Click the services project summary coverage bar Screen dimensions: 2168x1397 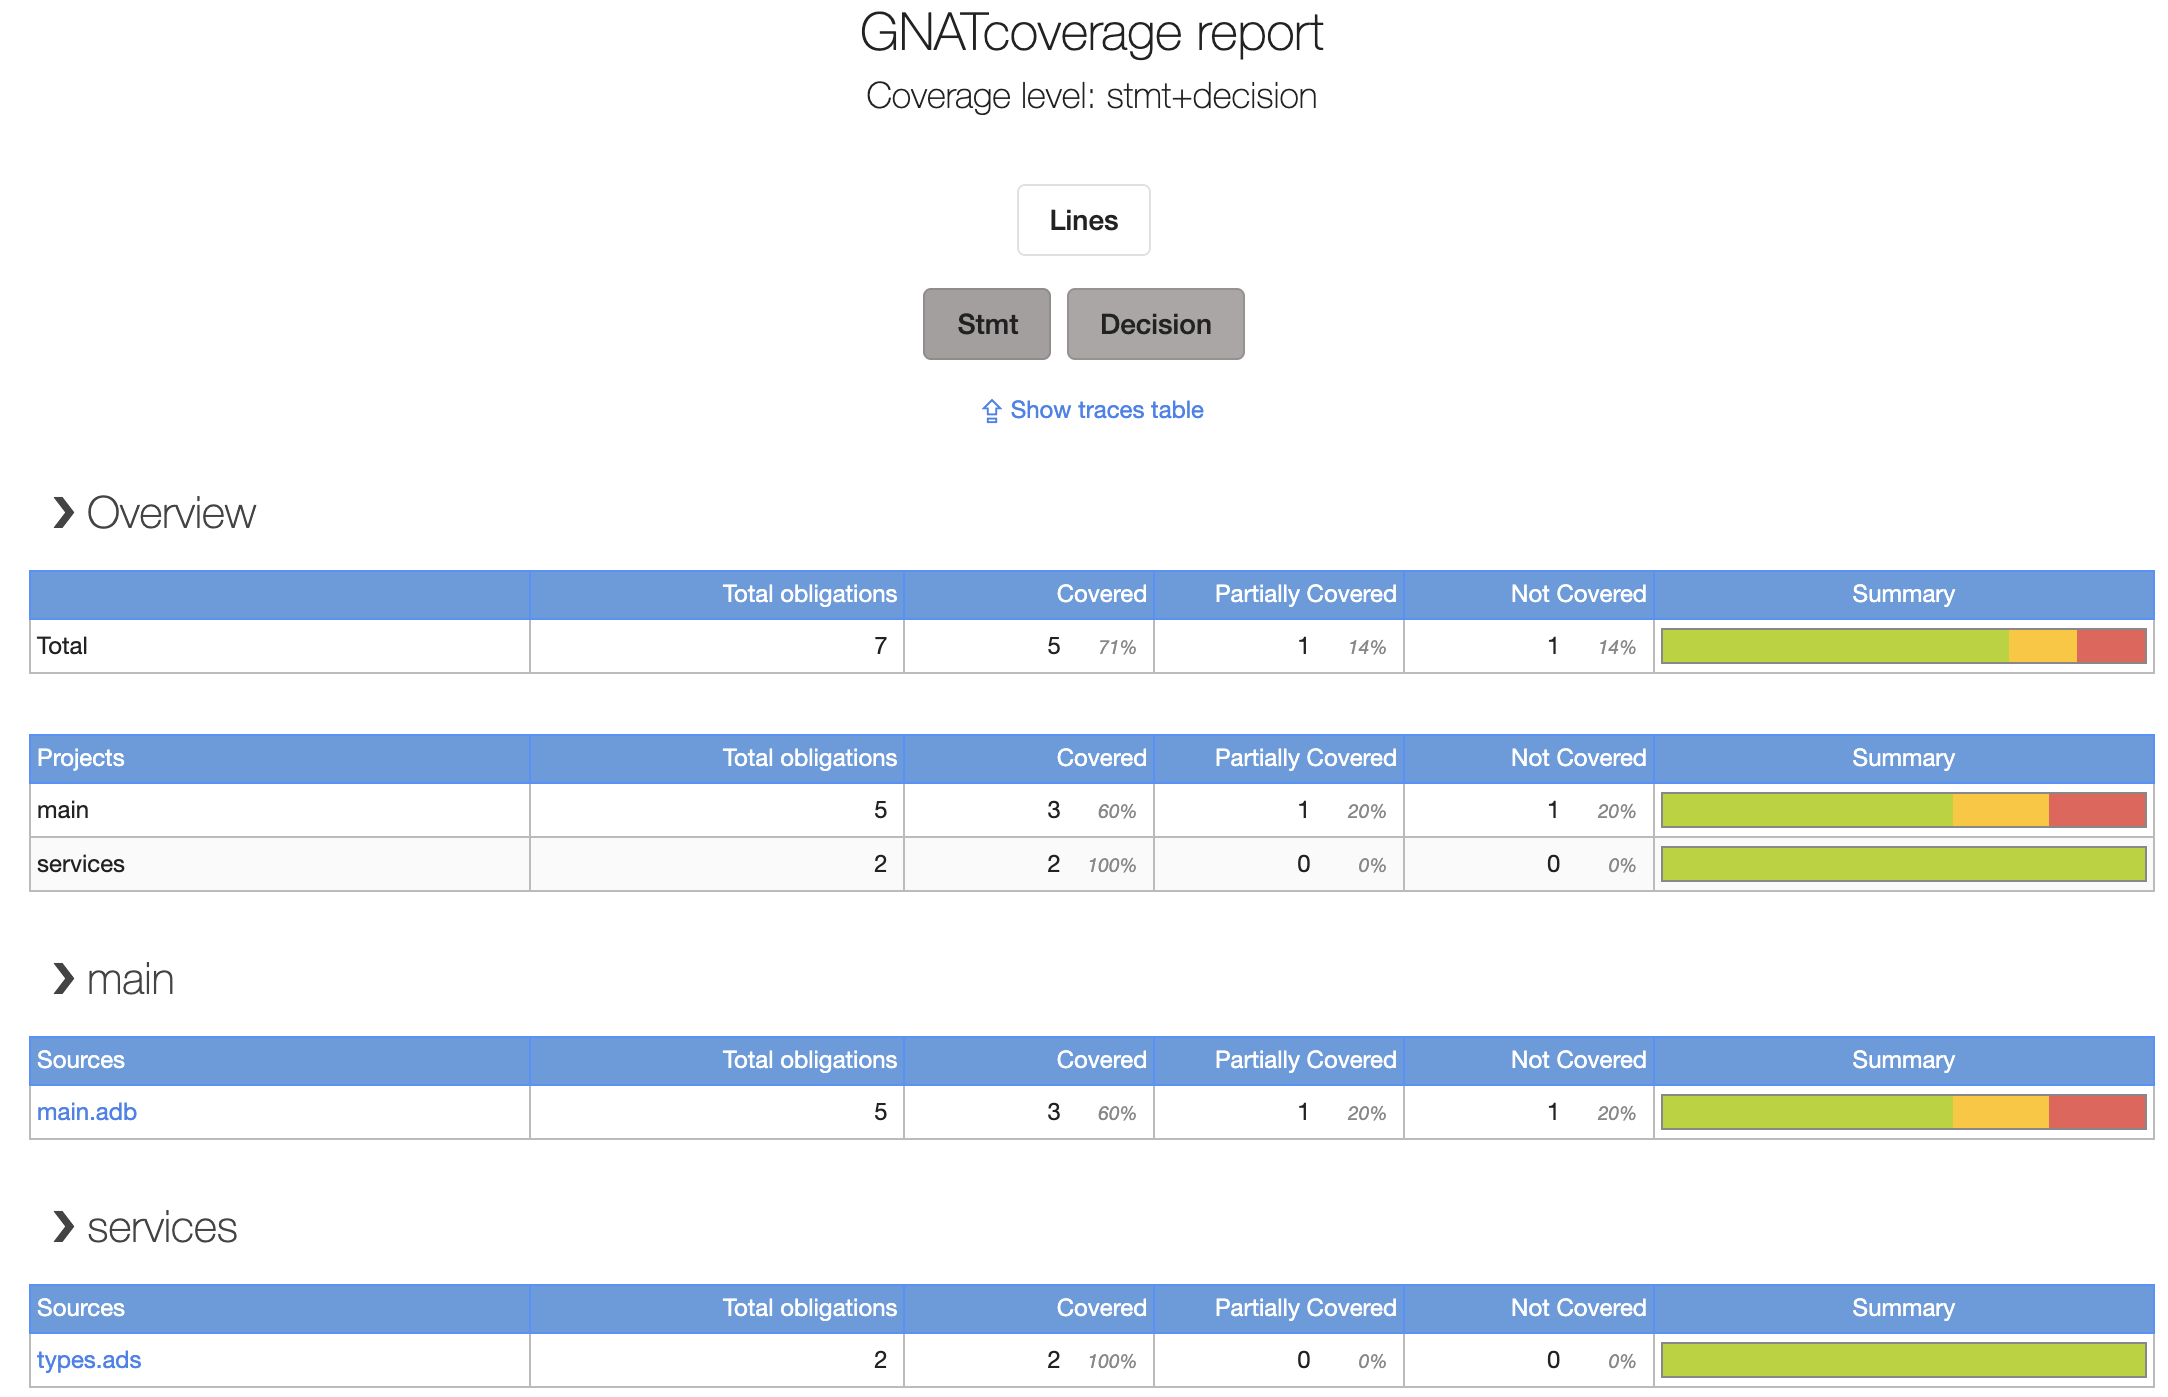[1904, 864]
